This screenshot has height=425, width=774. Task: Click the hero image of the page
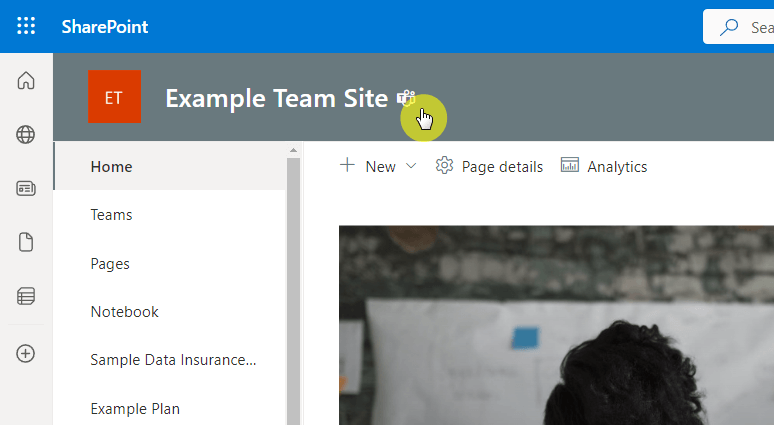point(556,325)
